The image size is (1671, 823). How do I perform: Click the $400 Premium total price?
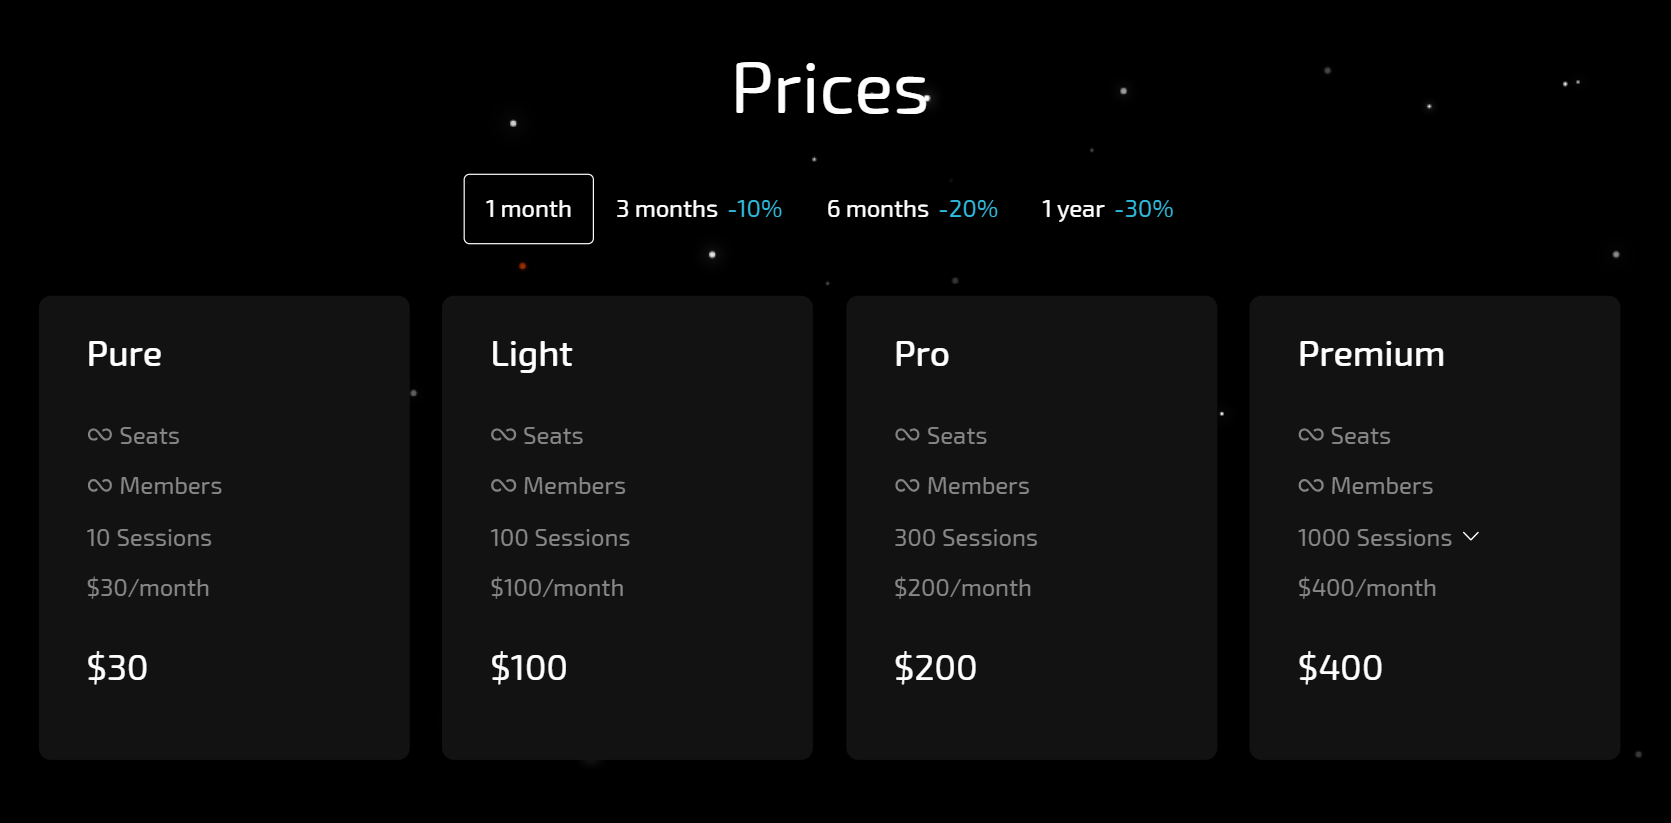[1340, 667]
